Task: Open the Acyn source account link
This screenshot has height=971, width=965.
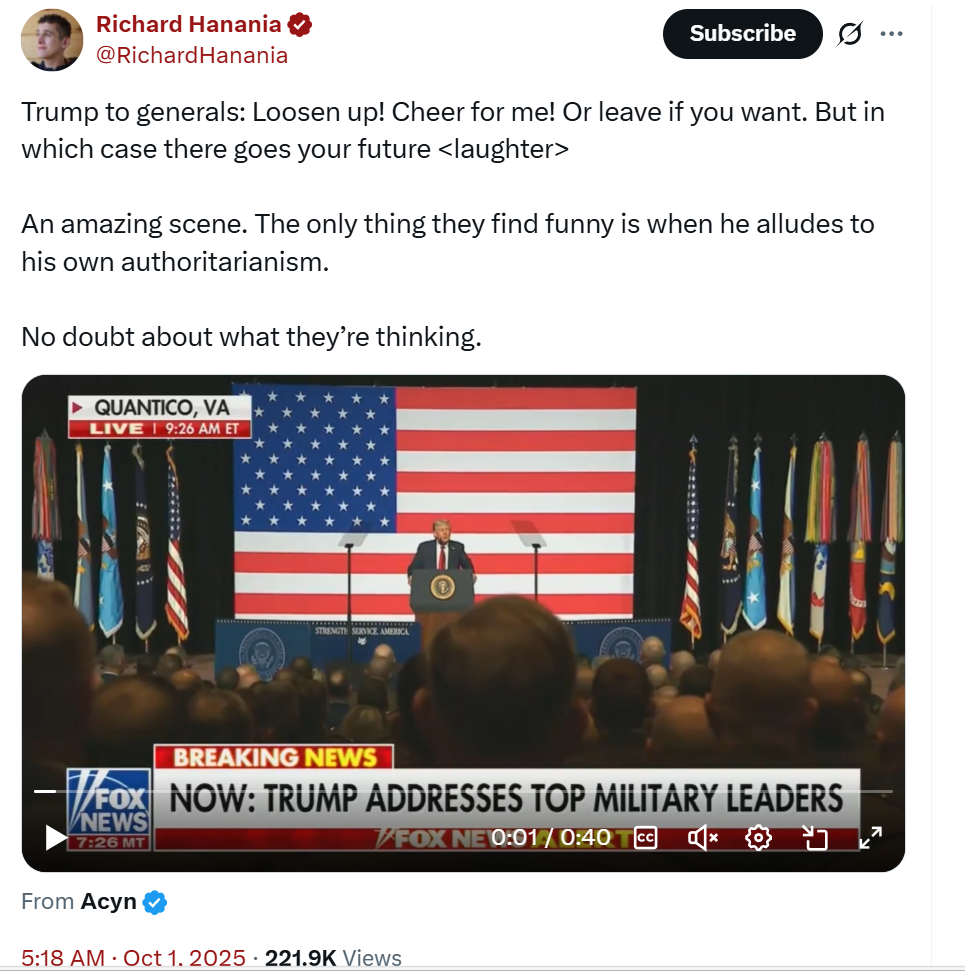Action: click(x=108, y=901)
